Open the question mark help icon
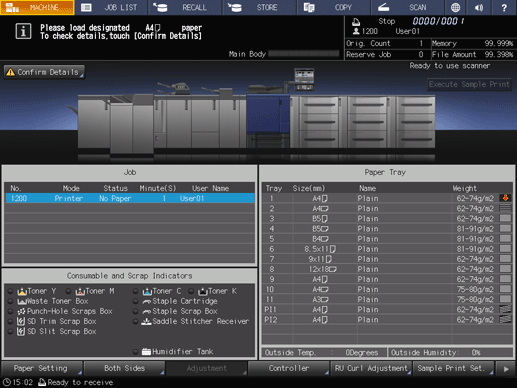517x388 pixels. (x=504, y=7)
